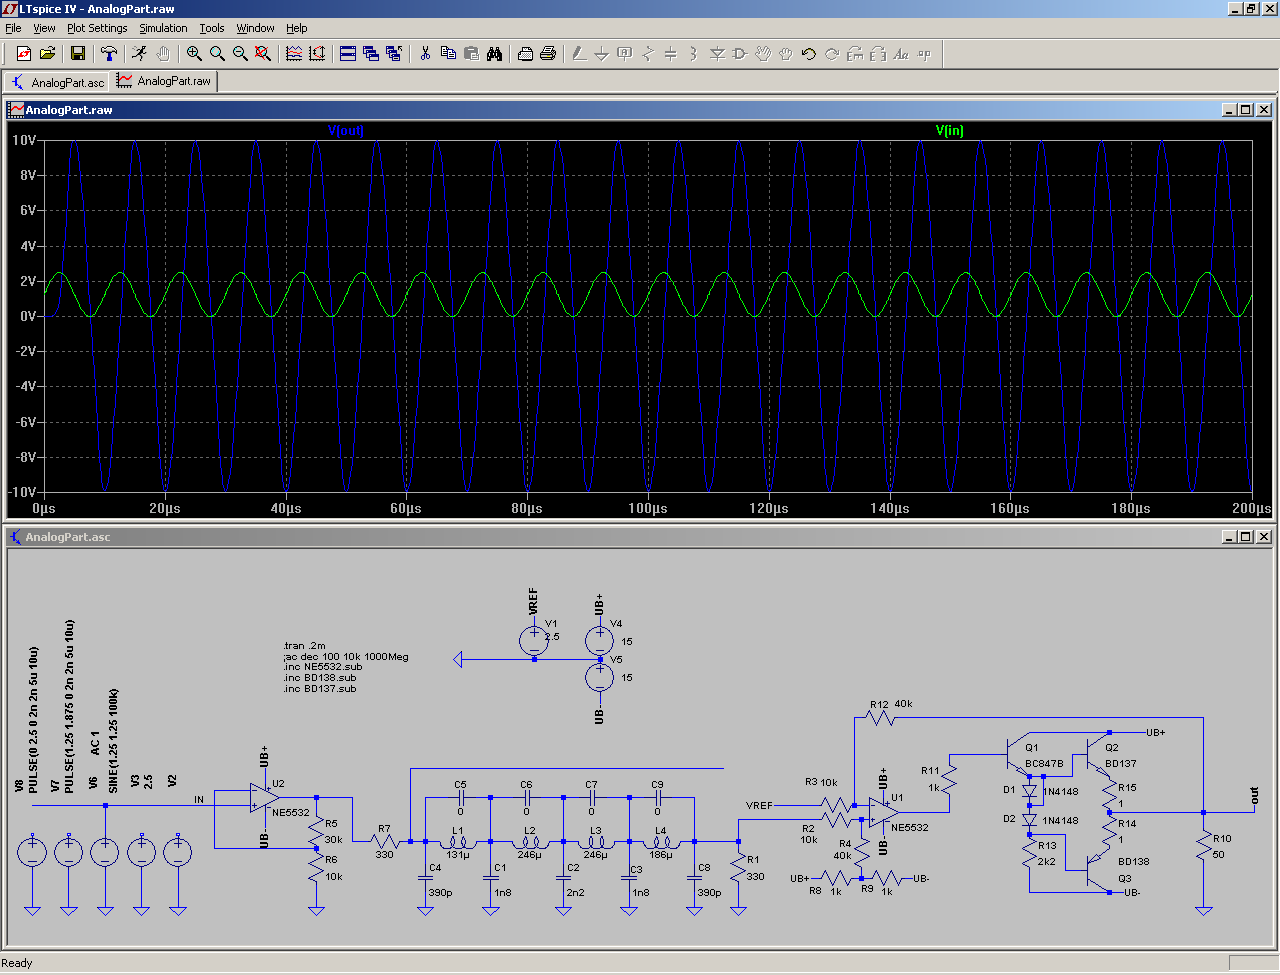Click the New Schematic toolbar icon

24,53
